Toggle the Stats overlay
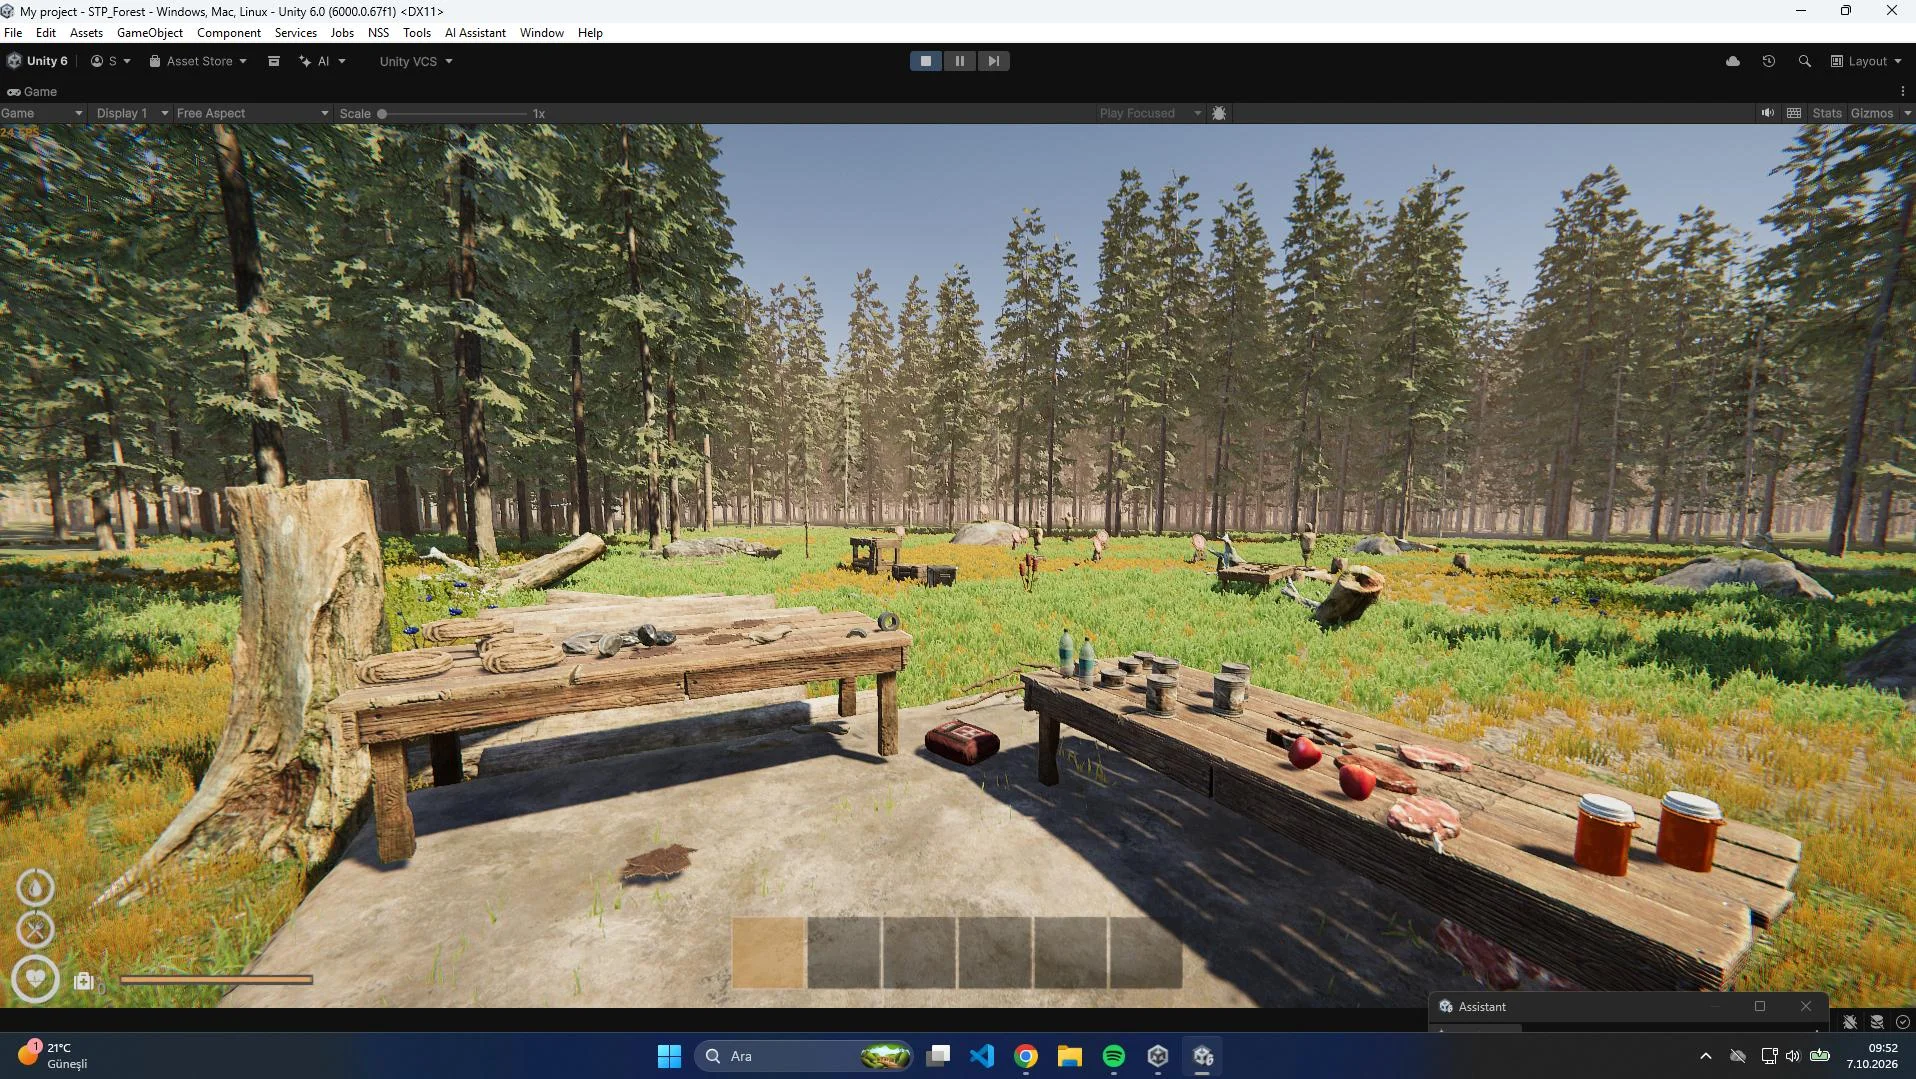1916x1079 pixels. pos(1826,113)
